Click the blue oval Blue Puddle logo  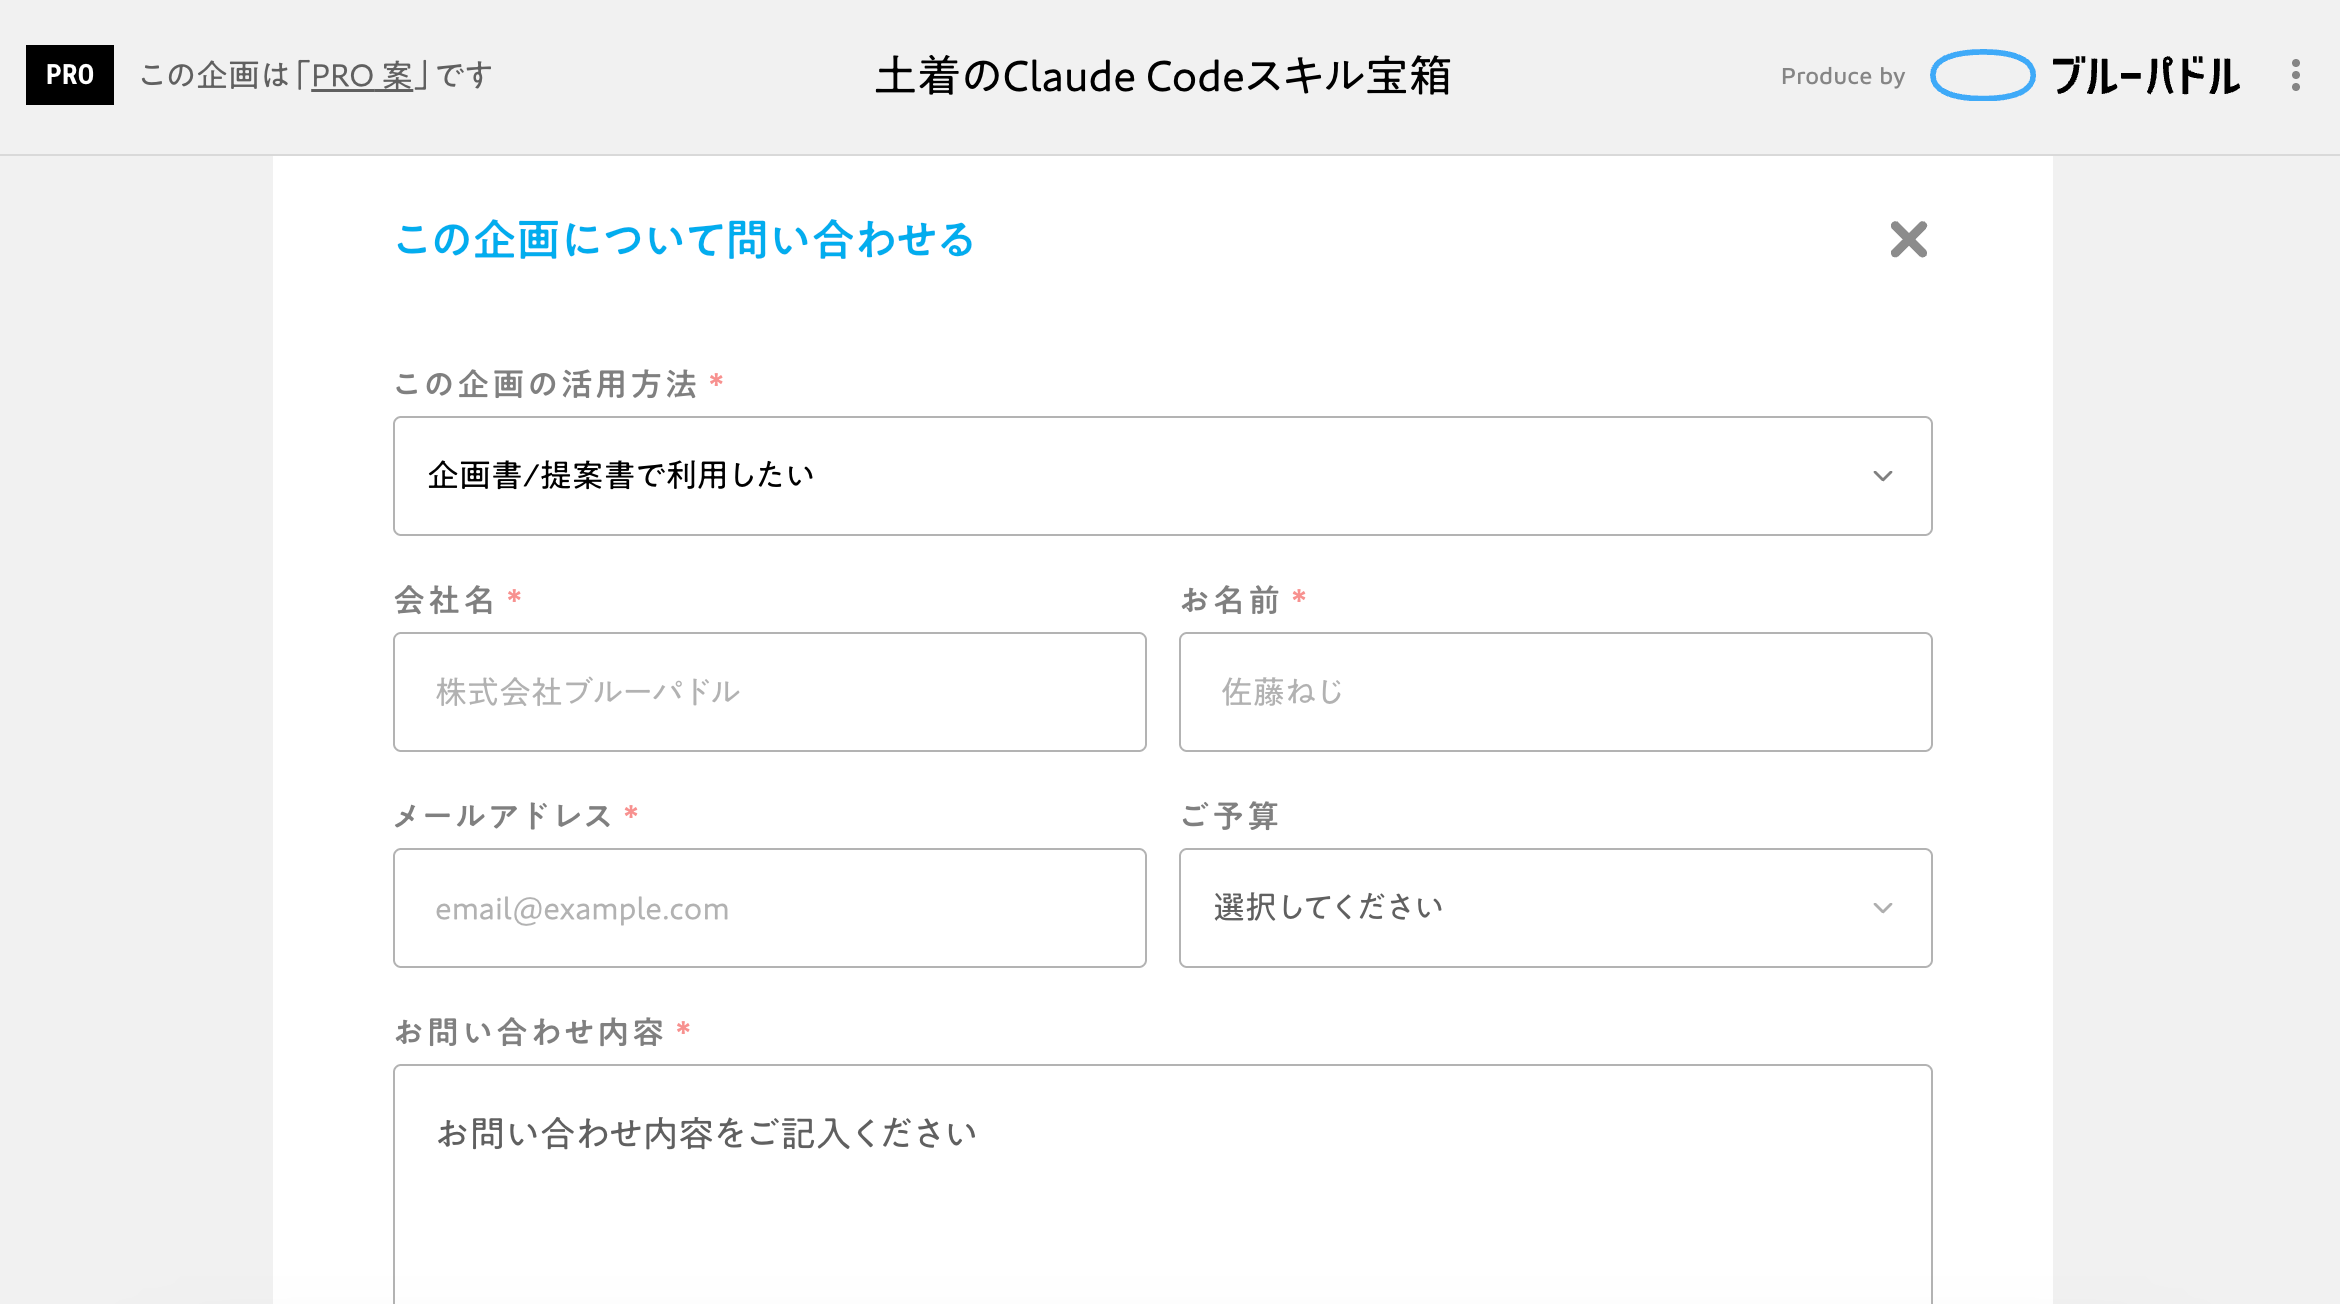point(1982,76)
